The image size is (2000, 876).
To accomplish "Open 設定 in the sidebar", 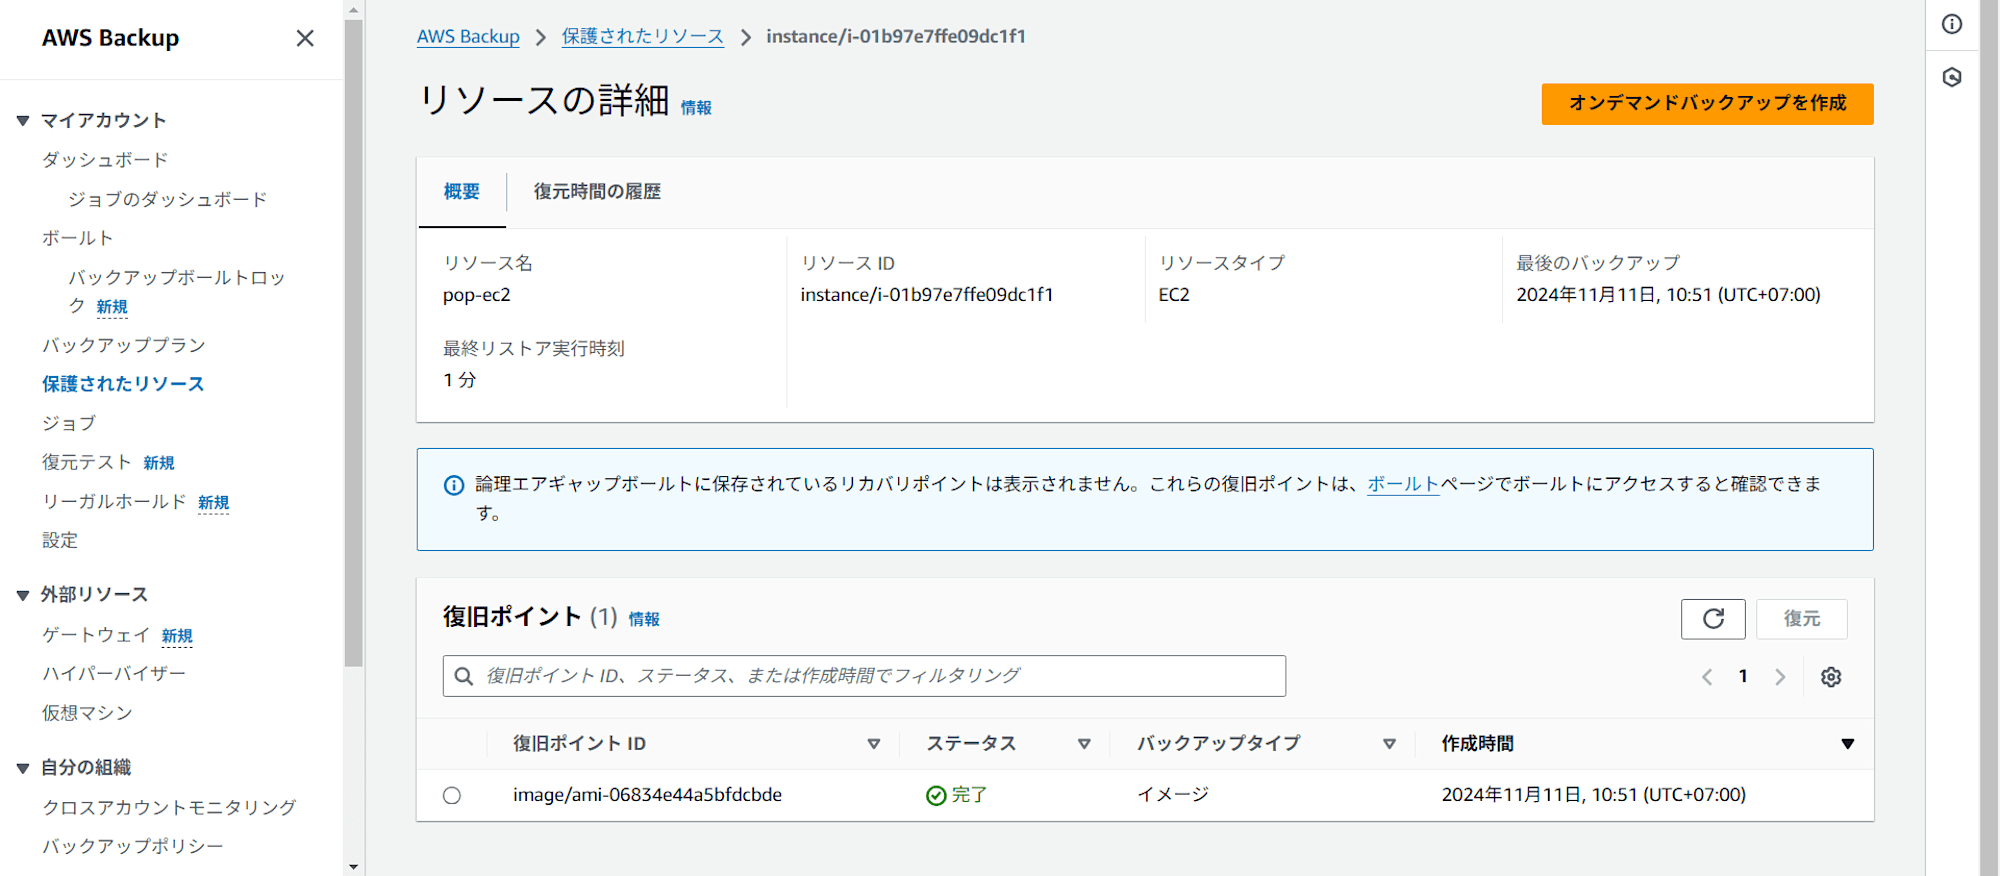I will tap(60, 540).
